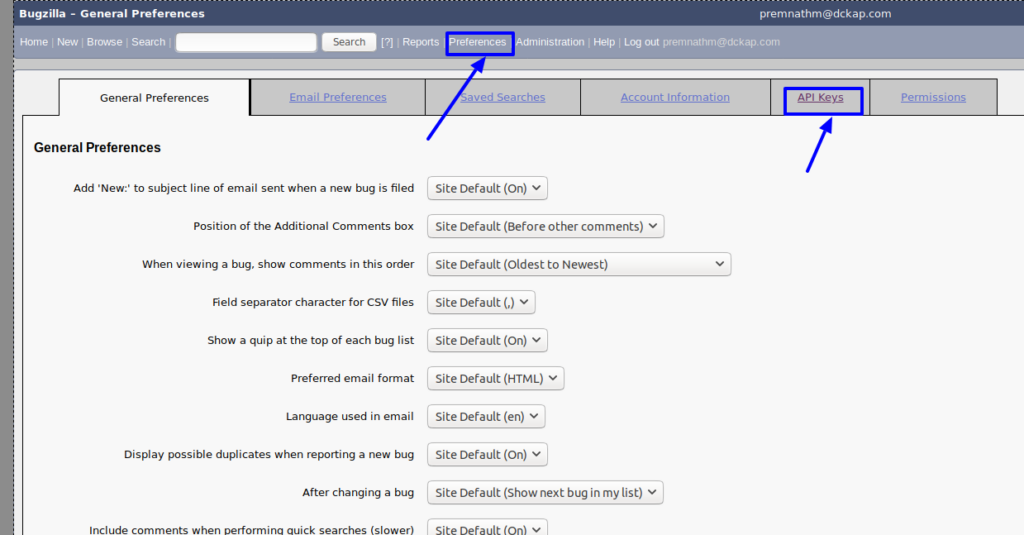Image resolution: width=1024 pixels, height=535 pixels.
Task: Click the New bug link
Action: tap(67, 42)
